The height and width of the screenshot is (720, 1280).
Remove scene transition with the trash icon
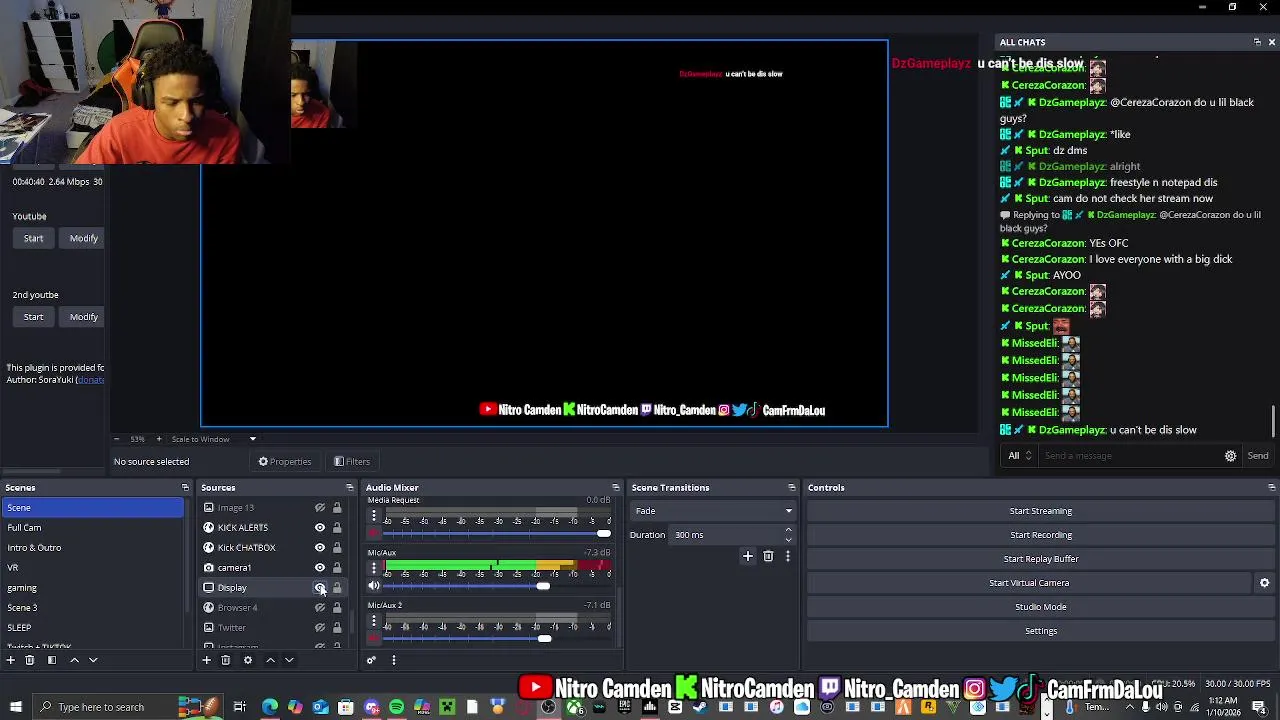tap(768, 556)
